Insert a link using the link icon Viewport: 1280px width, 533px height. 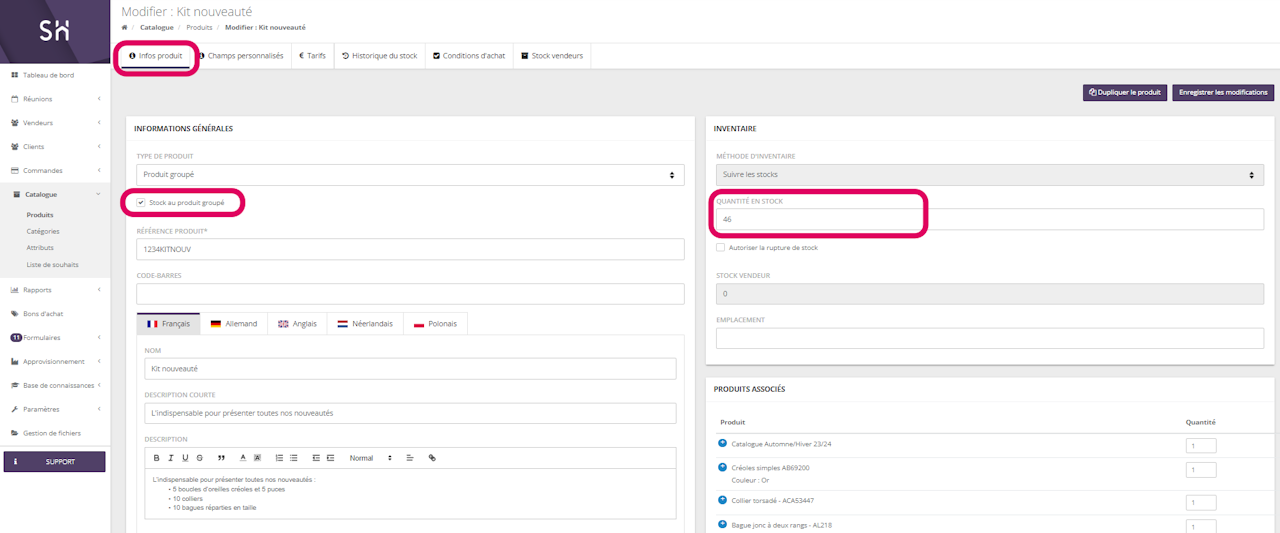click(432, 458)
